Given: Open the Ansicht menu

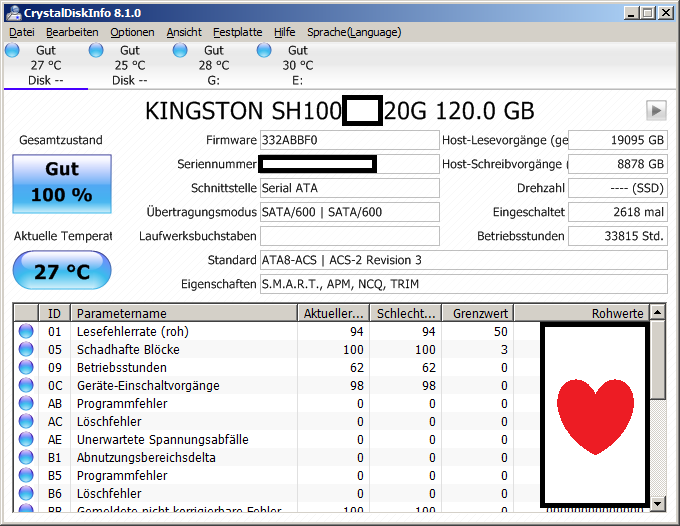Looking at the screenshot, I should coord(184,32).
